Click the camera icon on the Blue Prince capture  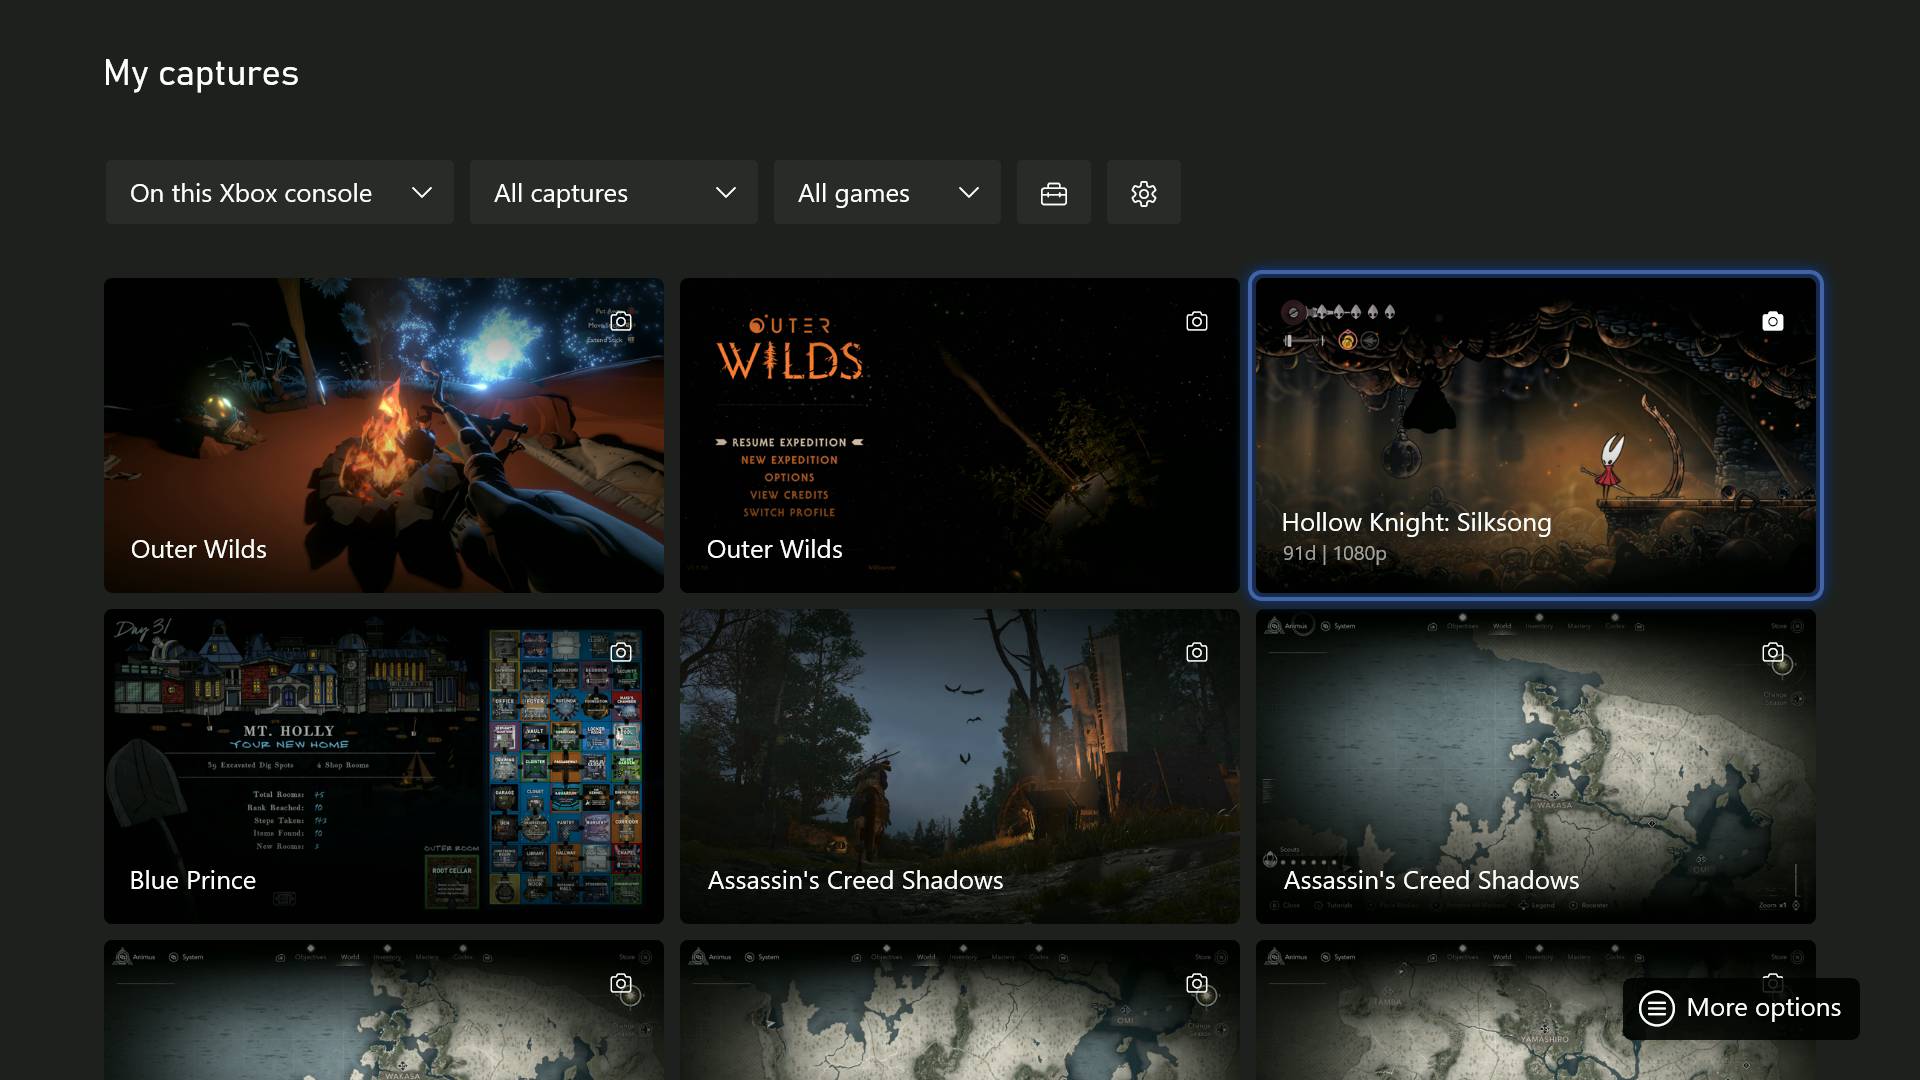tap(621, 651)
